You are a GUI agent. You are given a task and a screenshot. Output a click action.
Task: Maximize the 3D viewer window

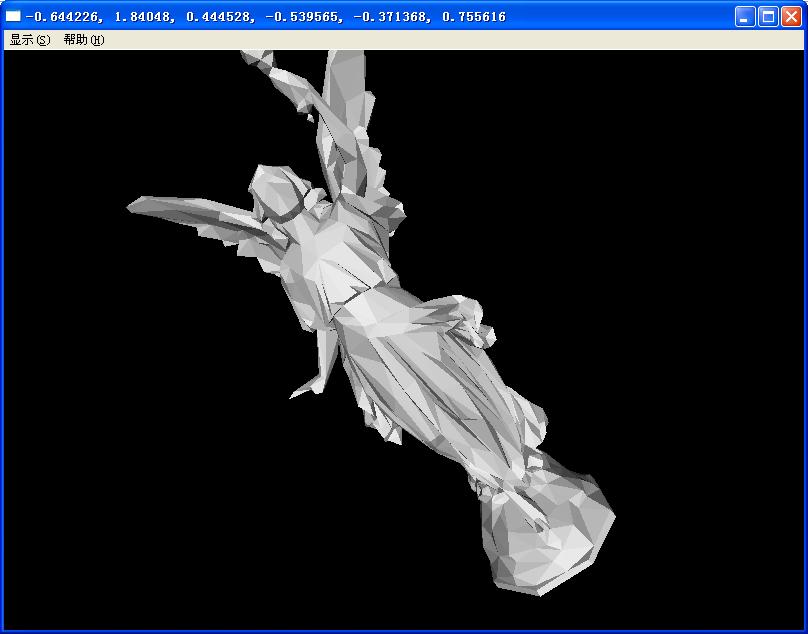[768, 16]
